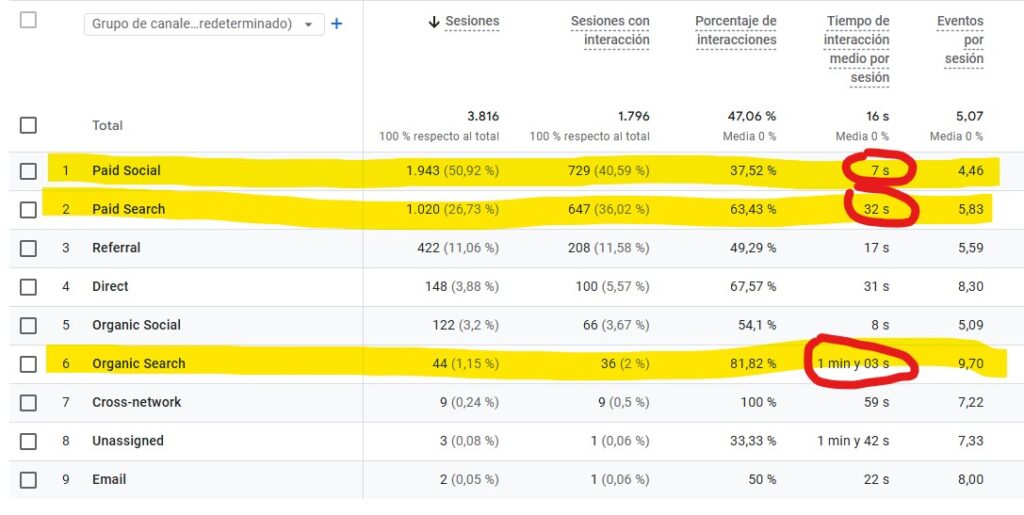Sort by Sesiones column header
This screenshot has width=1024, height=515.
click(472, 22)
